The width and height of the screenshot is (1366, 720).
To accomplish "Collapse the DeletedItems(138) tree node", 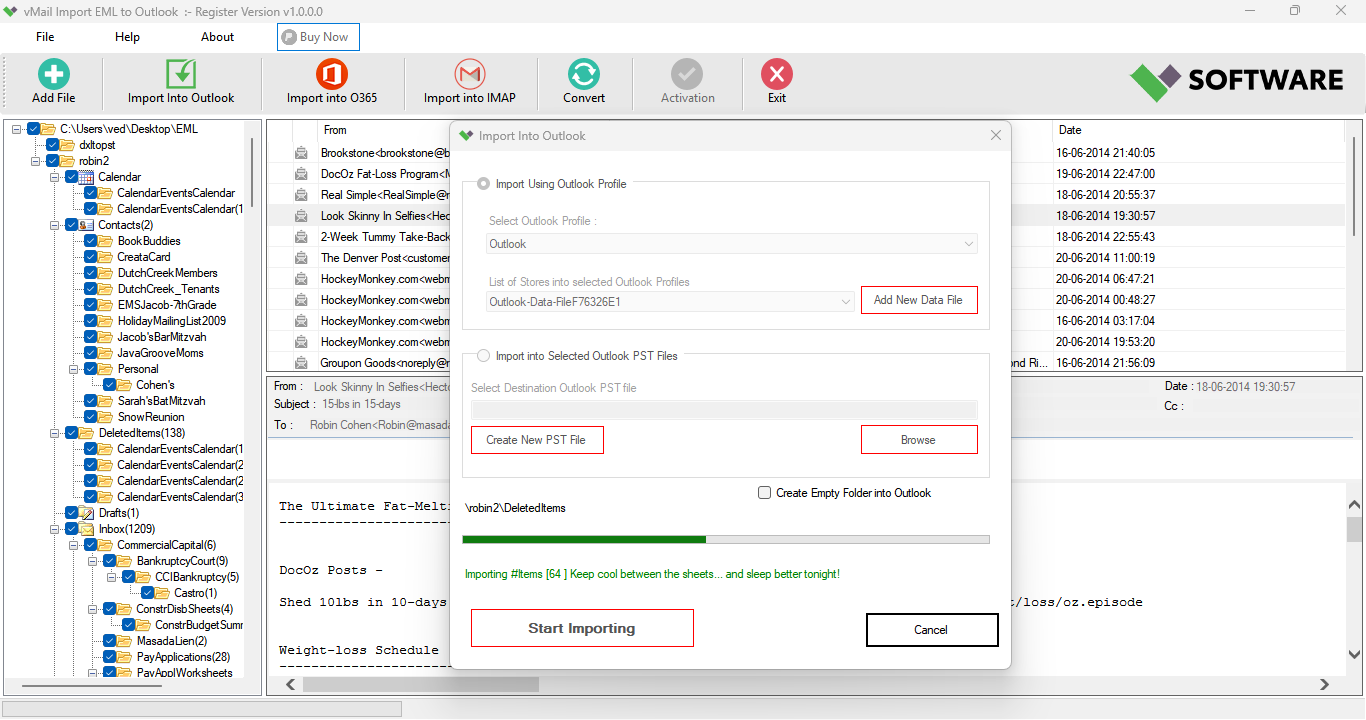I will (55, 433).
